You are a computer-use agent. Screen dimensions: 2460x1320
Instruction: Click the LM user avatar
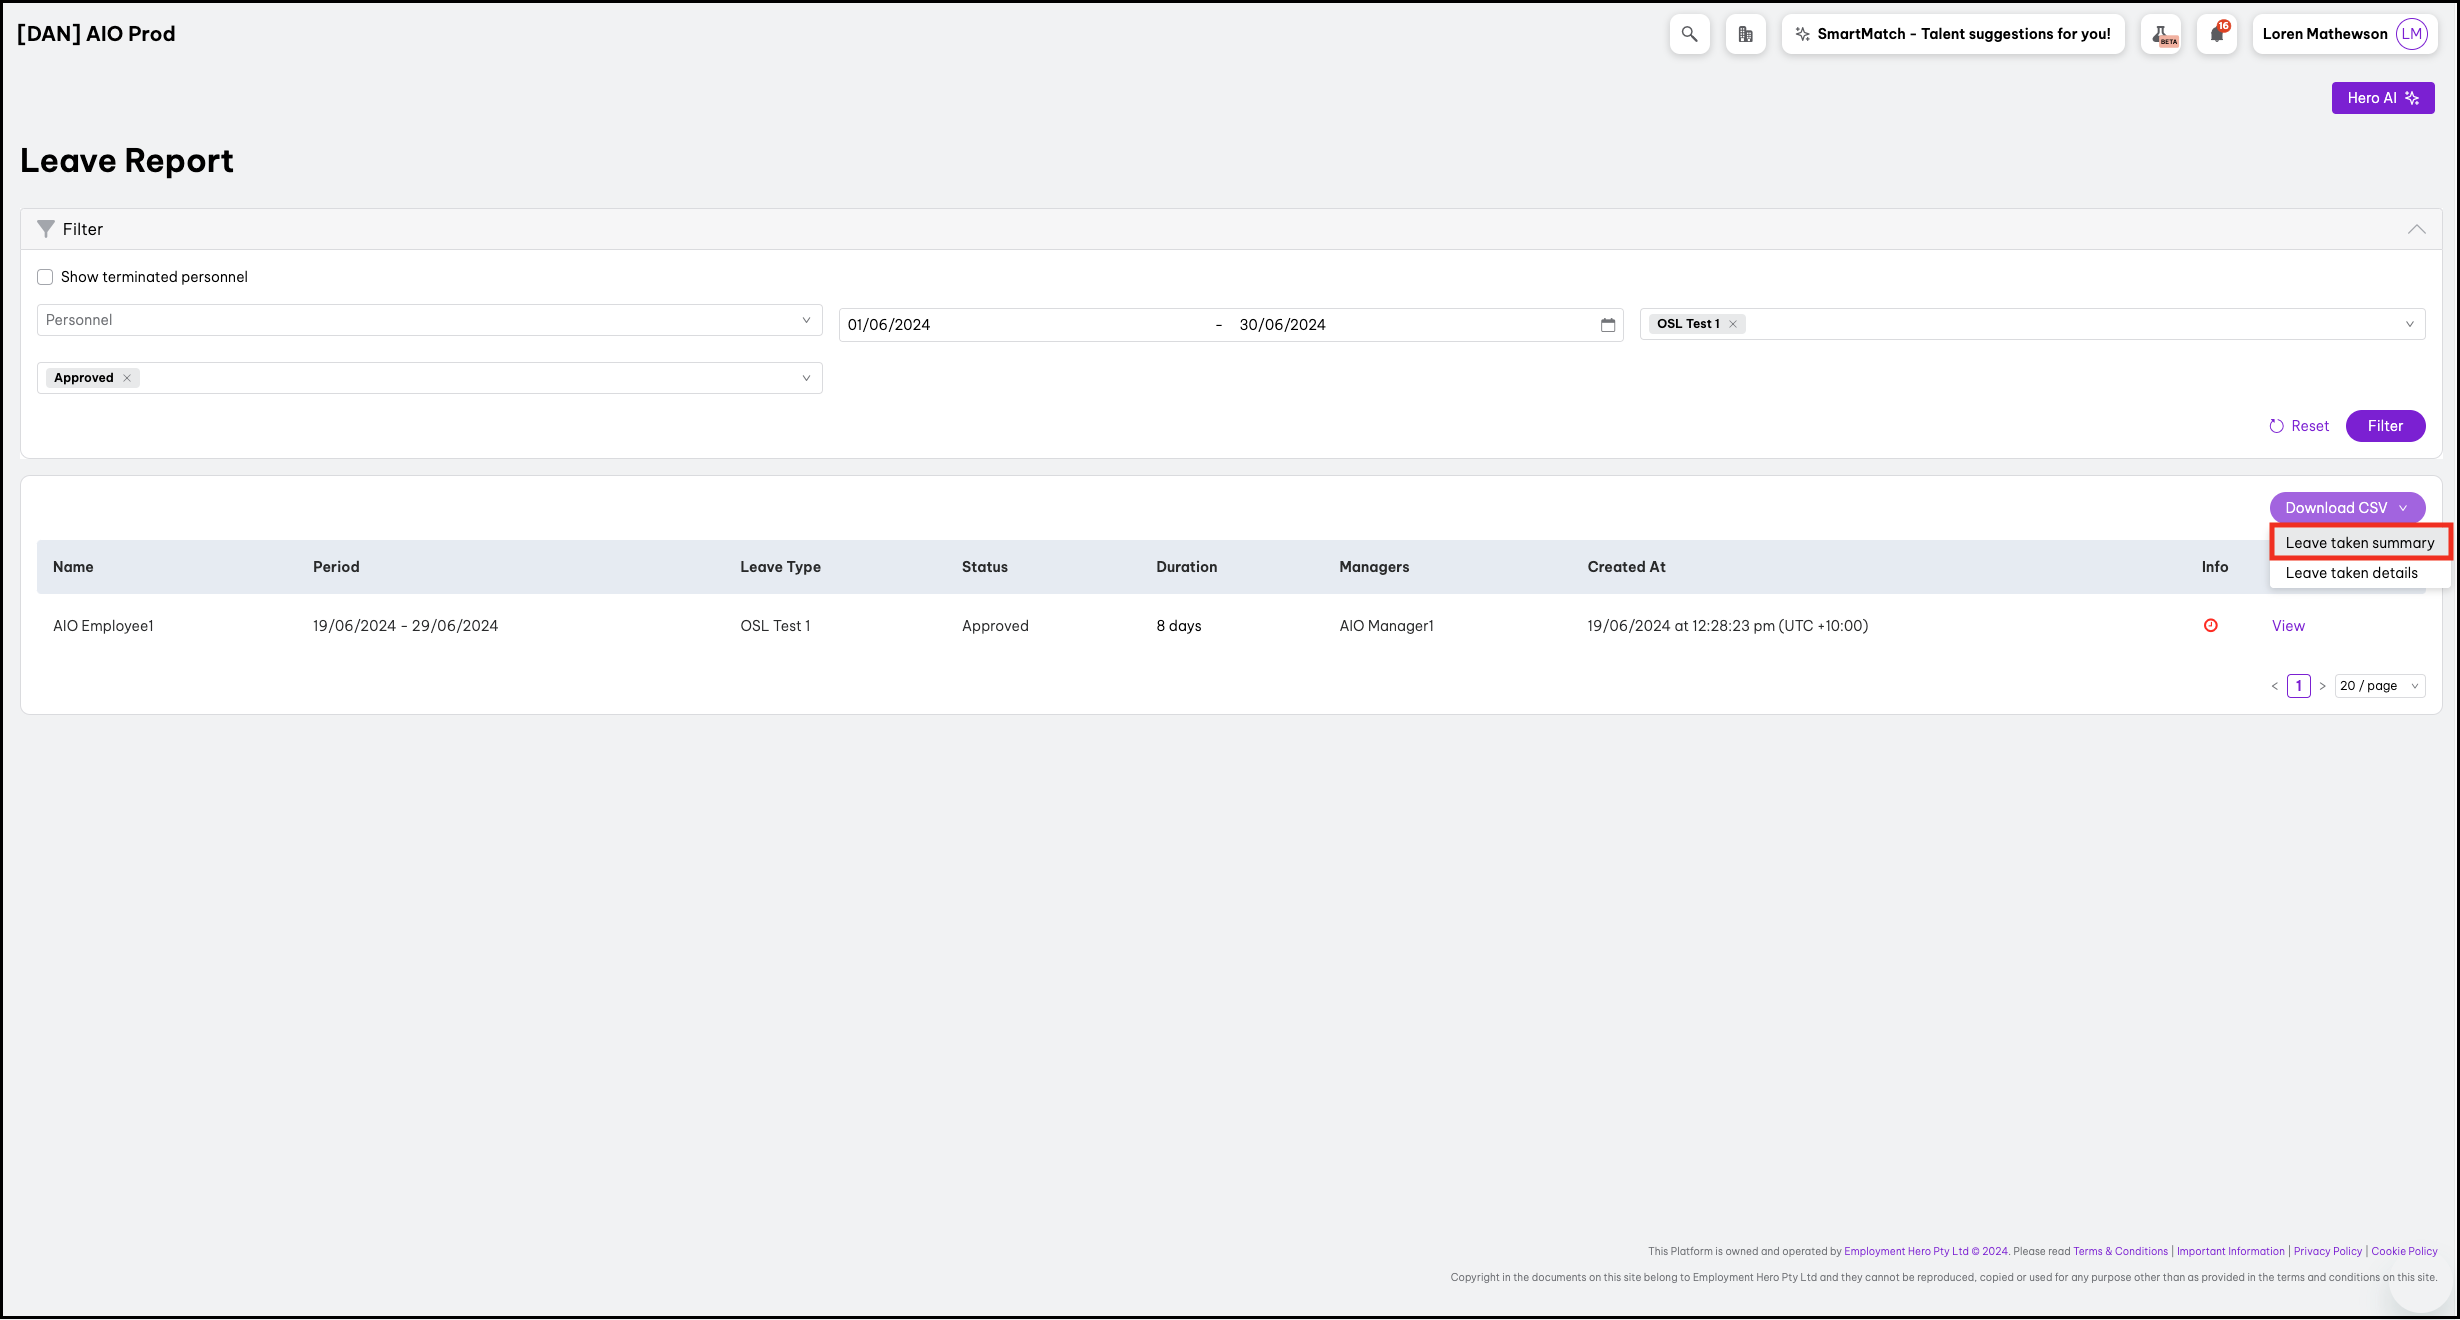click(2411, 34)
